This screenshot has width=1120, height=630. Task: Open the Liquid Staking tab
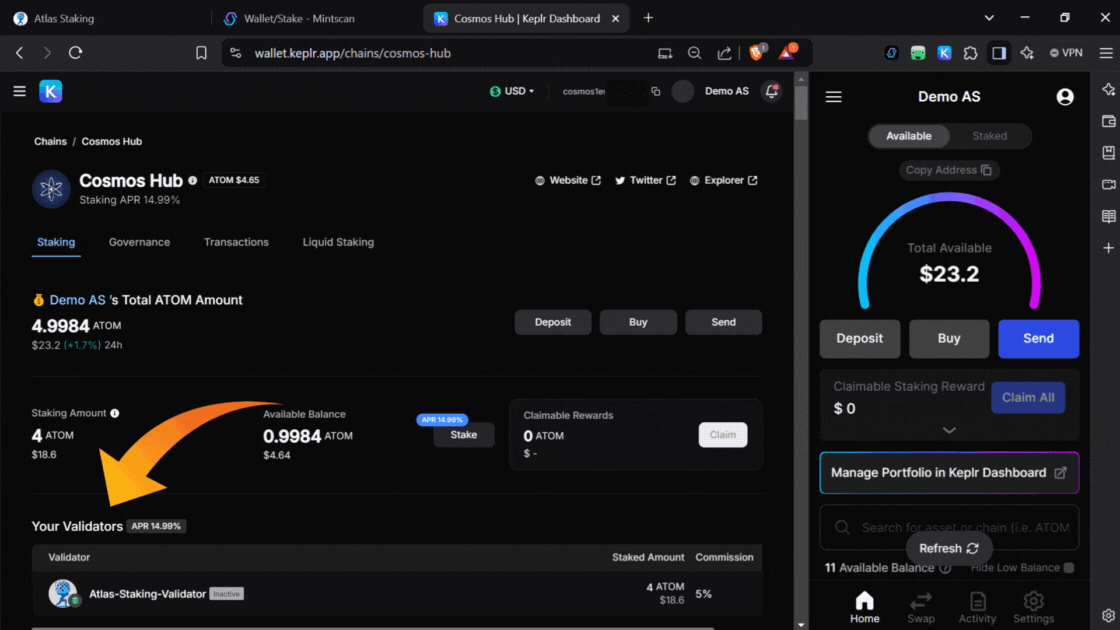pos(338,242)
